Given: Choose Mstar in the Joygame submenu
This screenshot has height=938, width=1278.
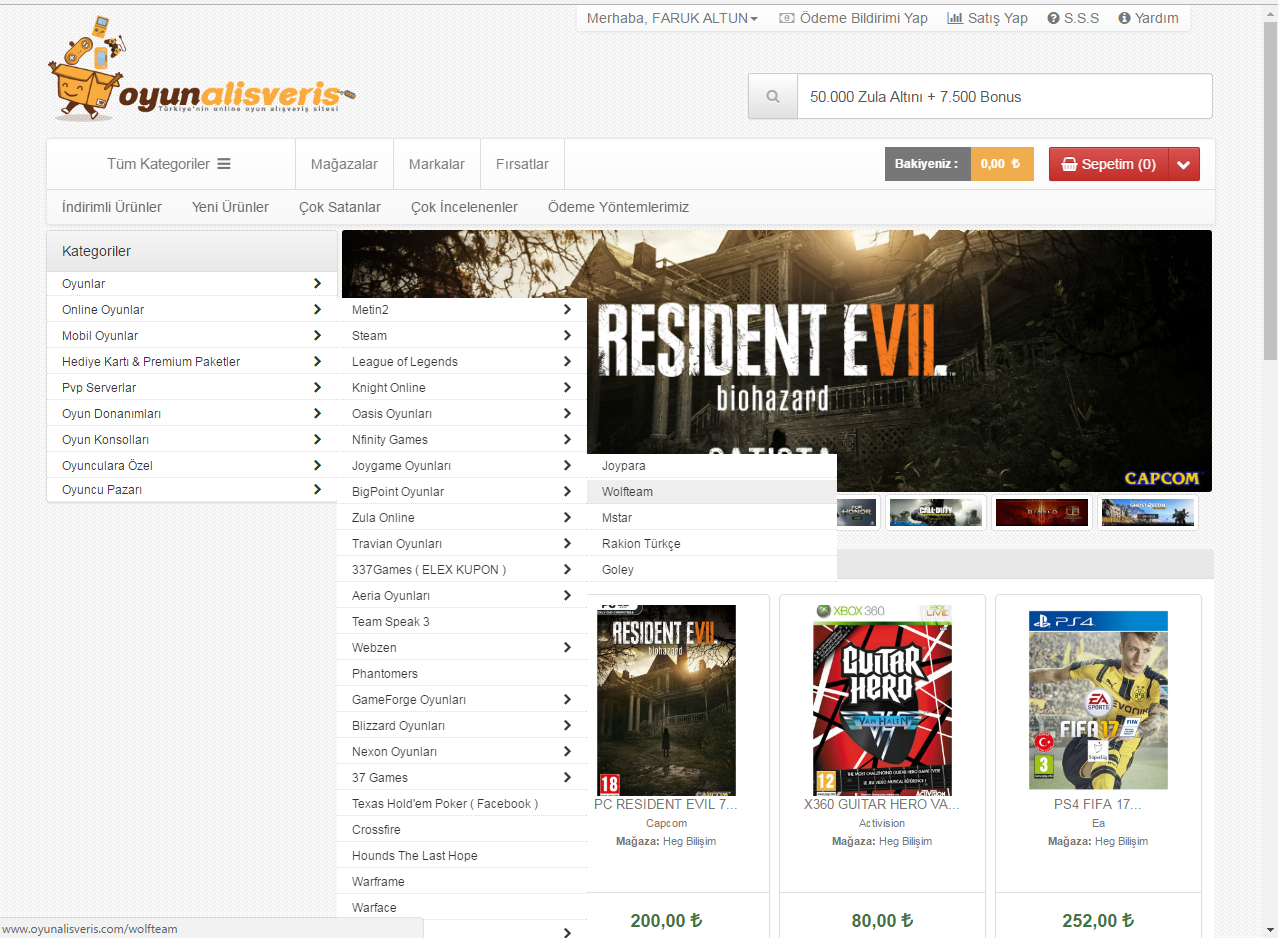Looking at the screenshot, I should [712, 518].
